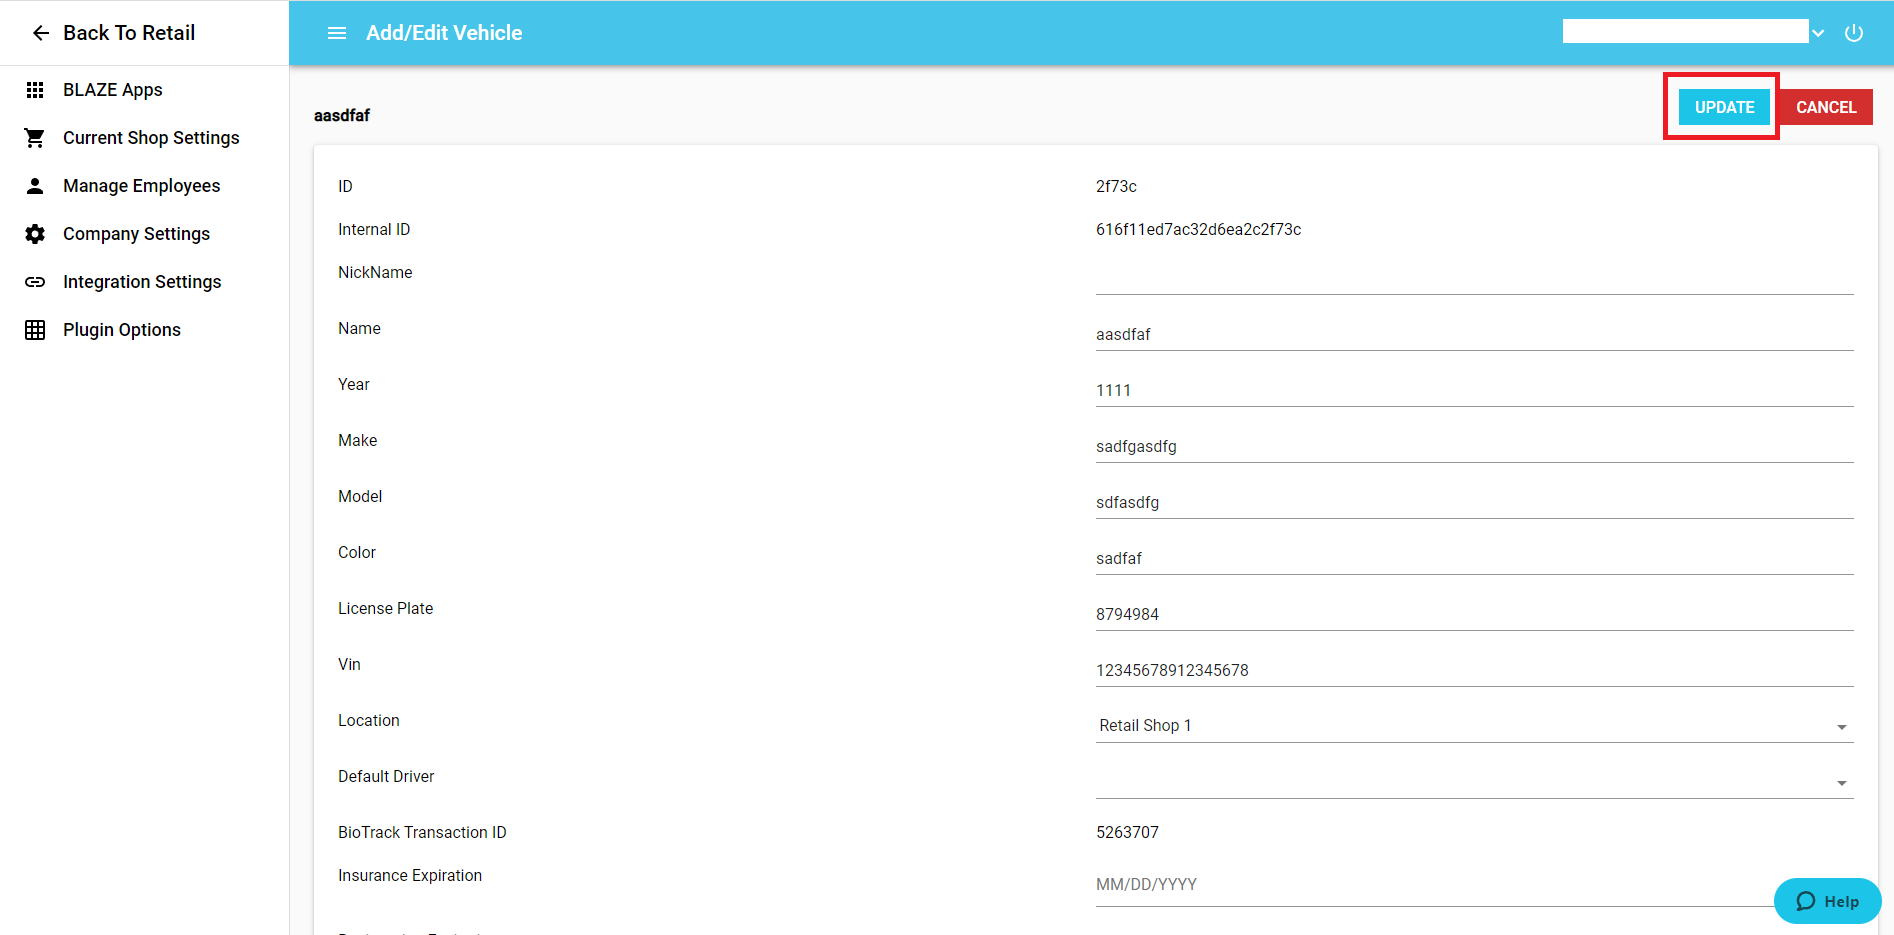Click the Manage Employees person icon
This screenshot has height=935, width=1894.
pyautogui.click(x=35, y=186)
